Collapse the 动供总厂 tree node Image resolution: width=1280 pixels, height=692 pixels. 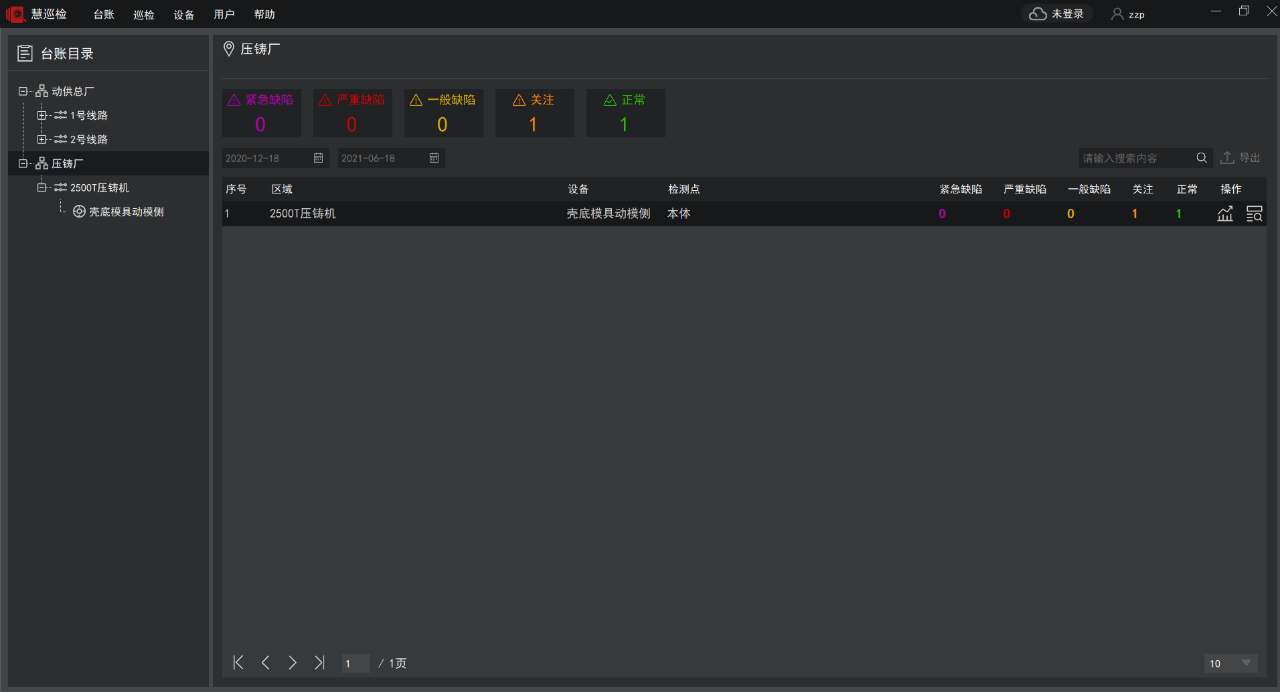(24, 92)
